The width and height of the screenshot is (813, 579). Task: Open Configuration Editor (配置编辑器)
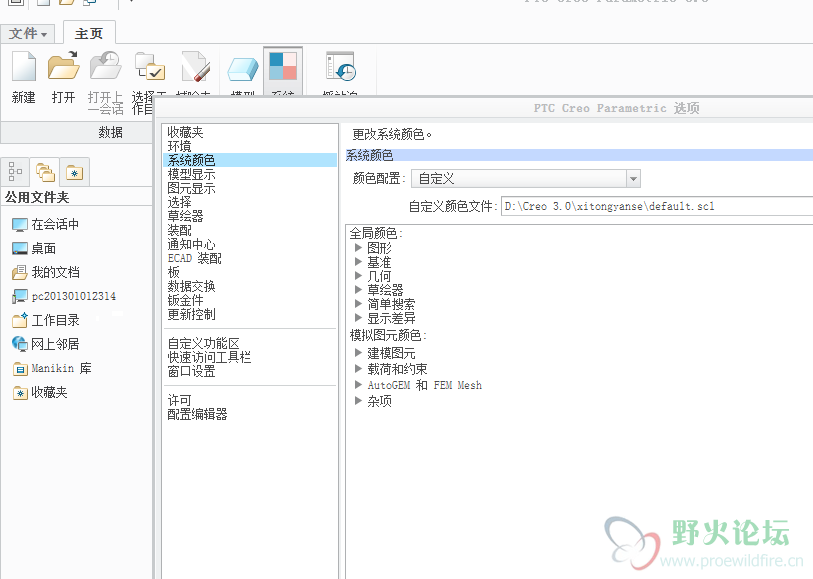click(x=197, y=414)
